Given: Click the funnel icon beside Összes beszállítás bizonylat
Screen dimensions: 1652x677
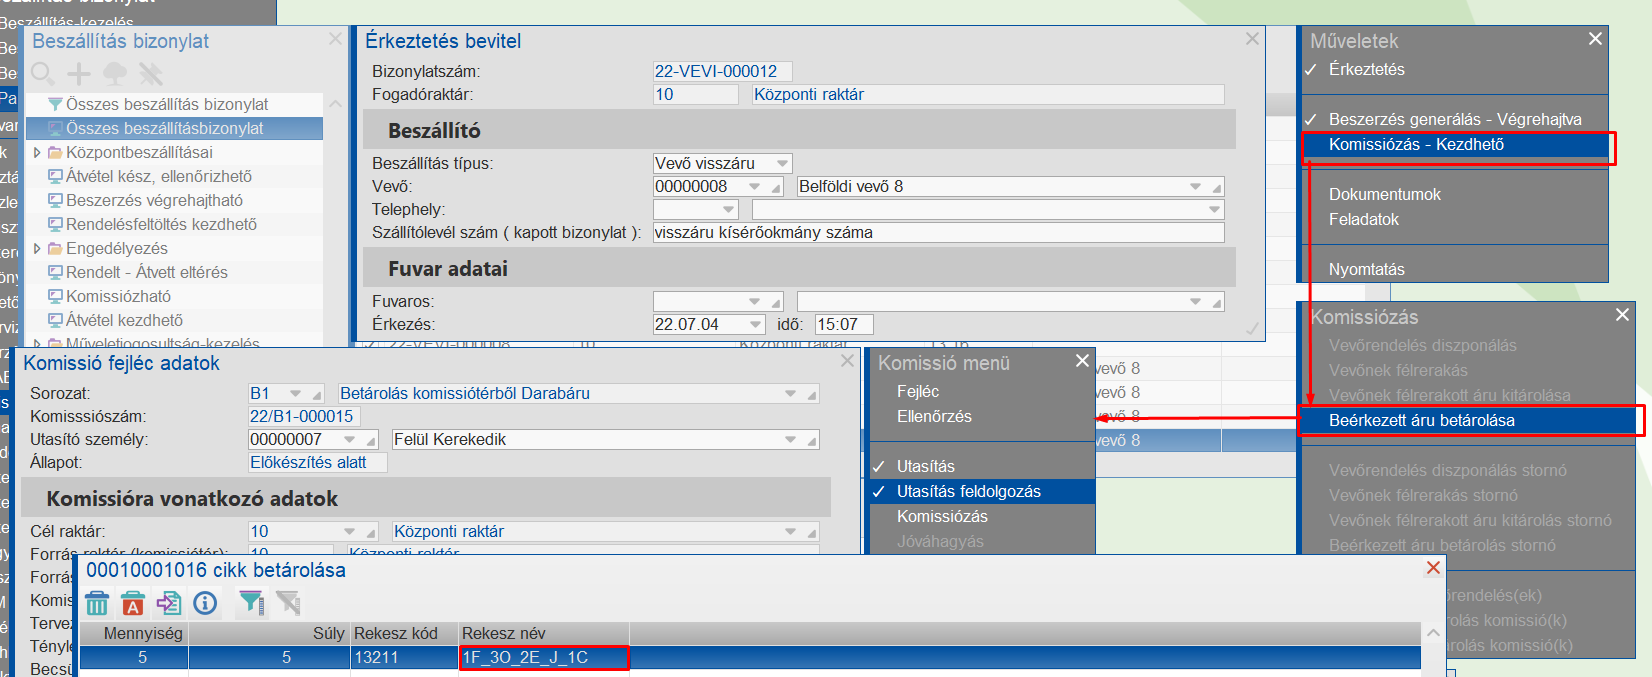Looking at the screenshot, I should (56, 104).
